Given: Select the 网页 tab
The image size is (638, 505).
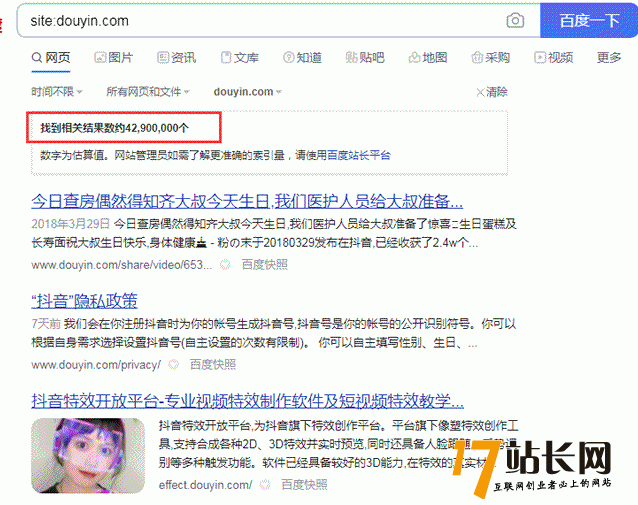Looking at the screenshot, I should [51, 58].
